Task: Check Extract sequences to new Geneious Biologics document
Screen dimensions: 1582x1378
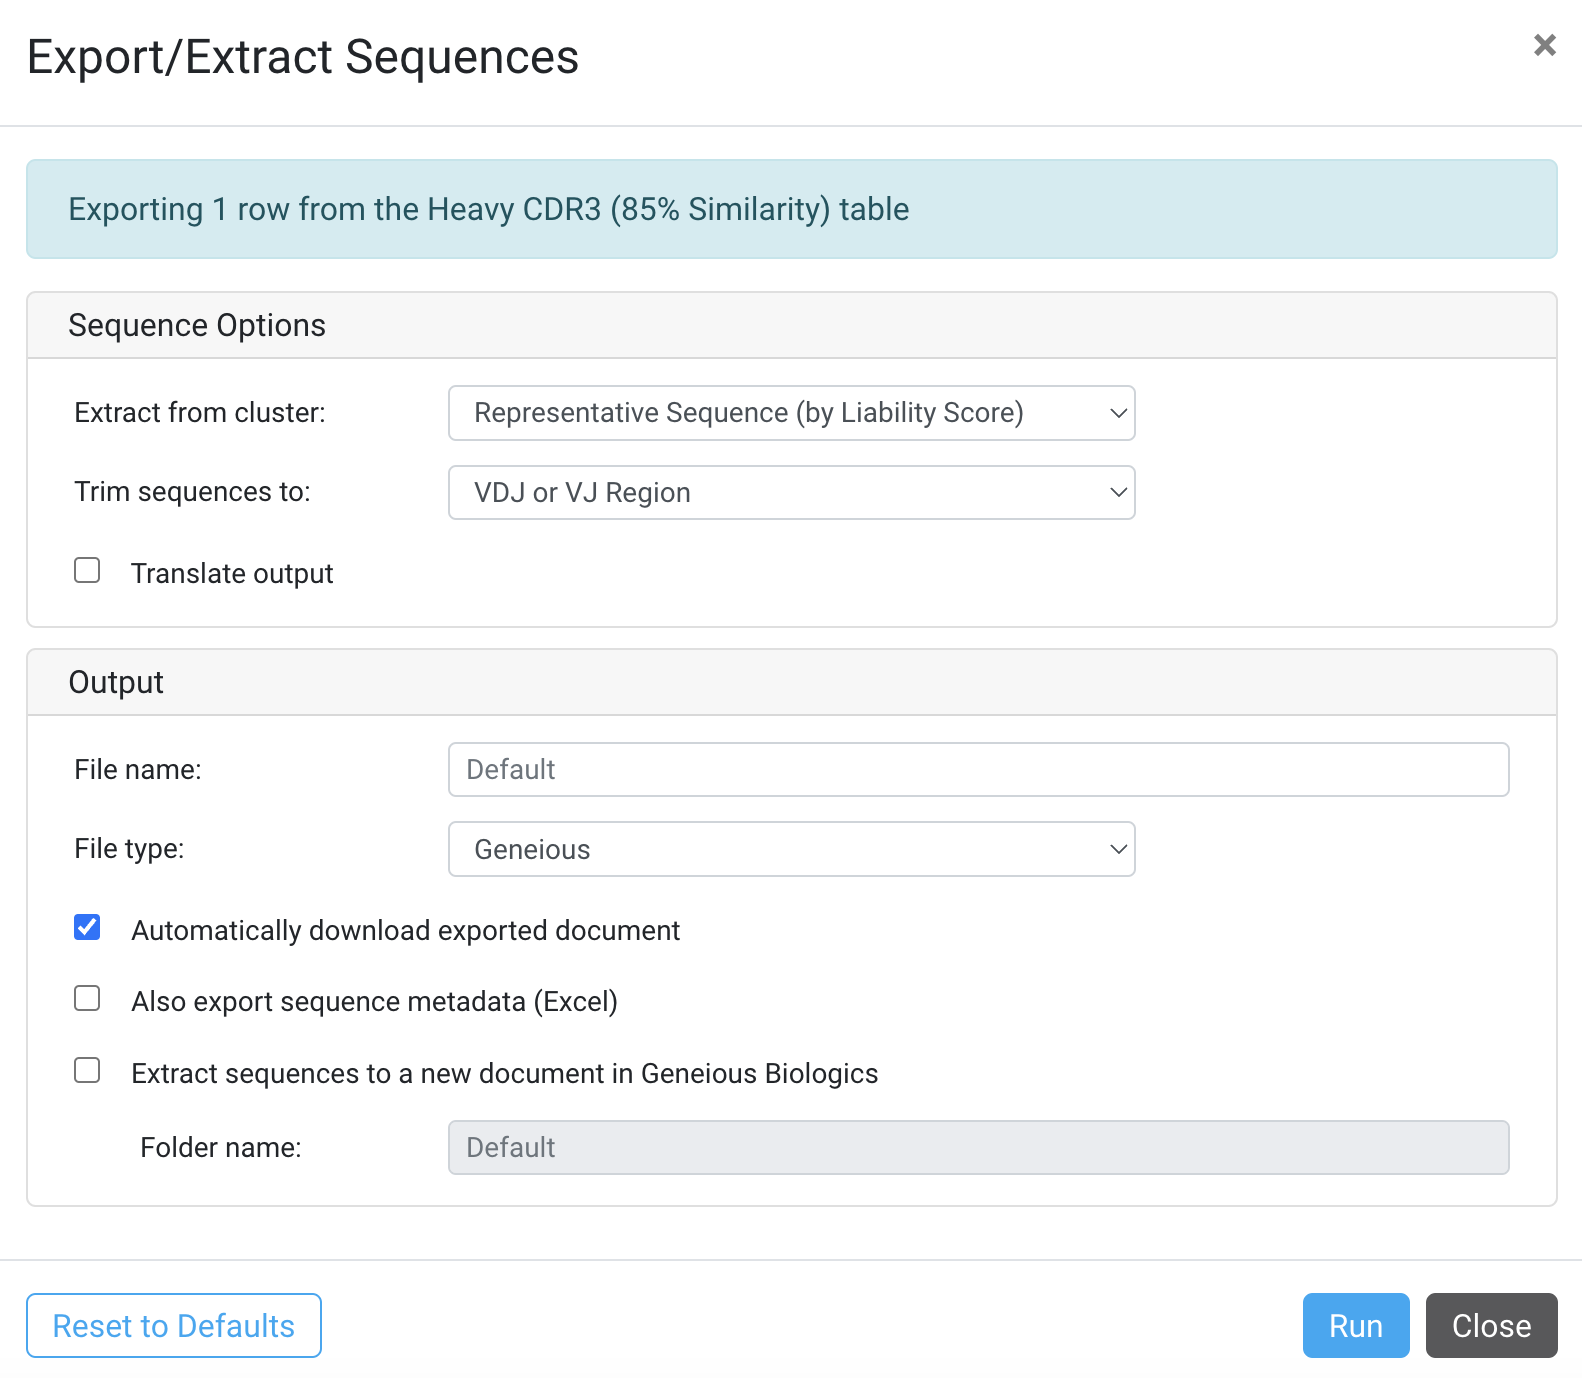Action: [87, 1070]
